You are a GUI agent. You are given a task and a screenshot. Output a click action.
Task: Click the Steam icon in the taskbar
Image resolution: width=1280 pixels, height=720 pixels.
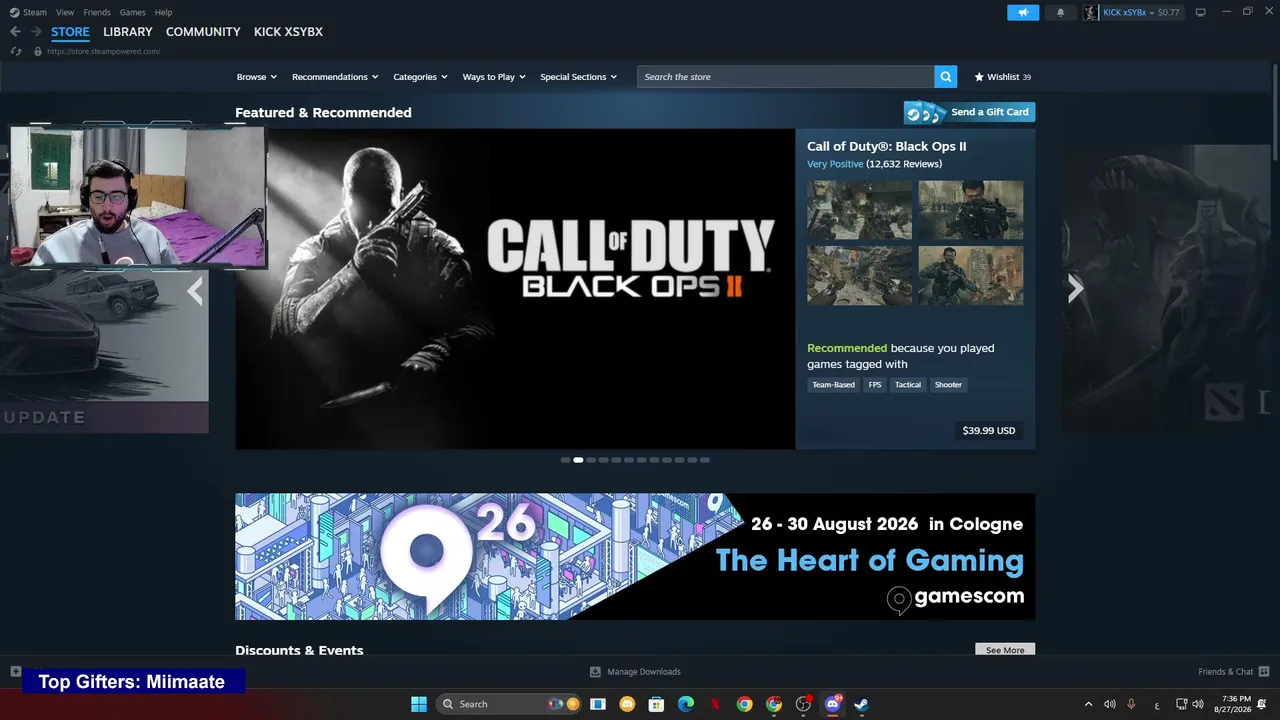pos(861,704)
